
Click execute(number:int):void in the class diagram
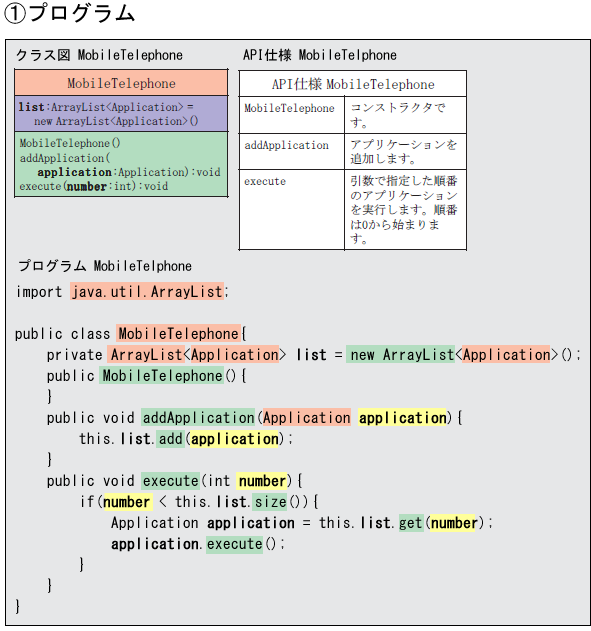[x=94, y=186]
